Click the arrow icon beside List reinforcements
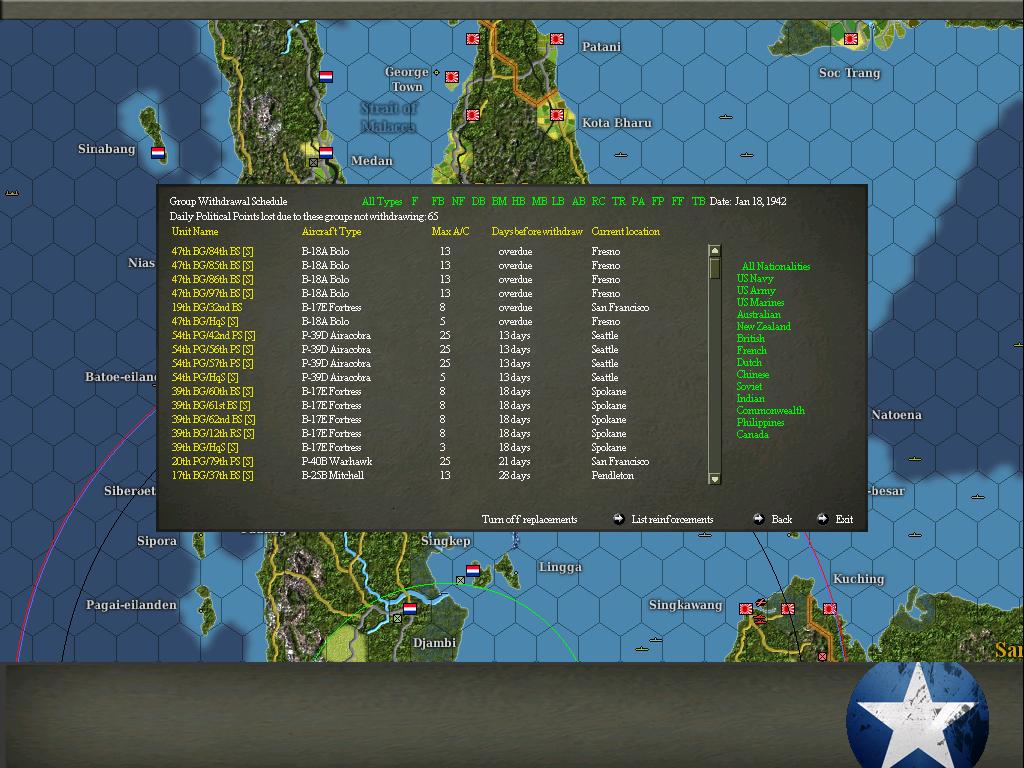Viewport: 1024px width, 768px height. 618,519
